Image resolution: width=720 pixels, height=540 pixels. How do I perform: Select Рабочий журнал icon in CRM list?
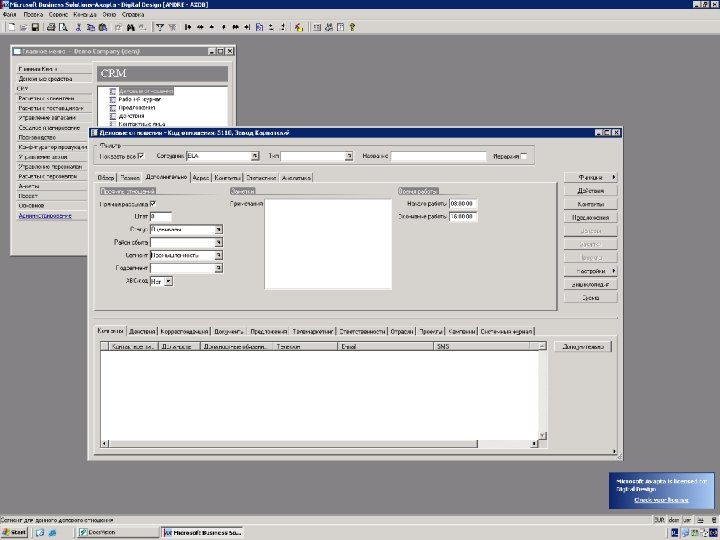point(112,99)
